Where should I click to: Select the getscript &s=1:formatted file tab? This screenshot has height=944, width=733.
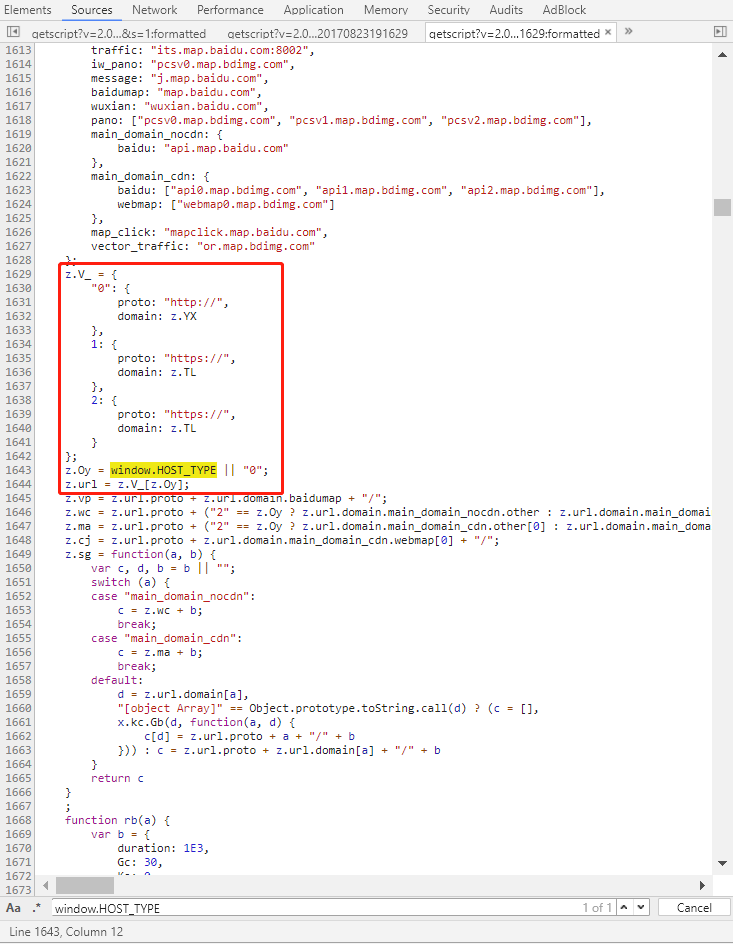point(119,34)
